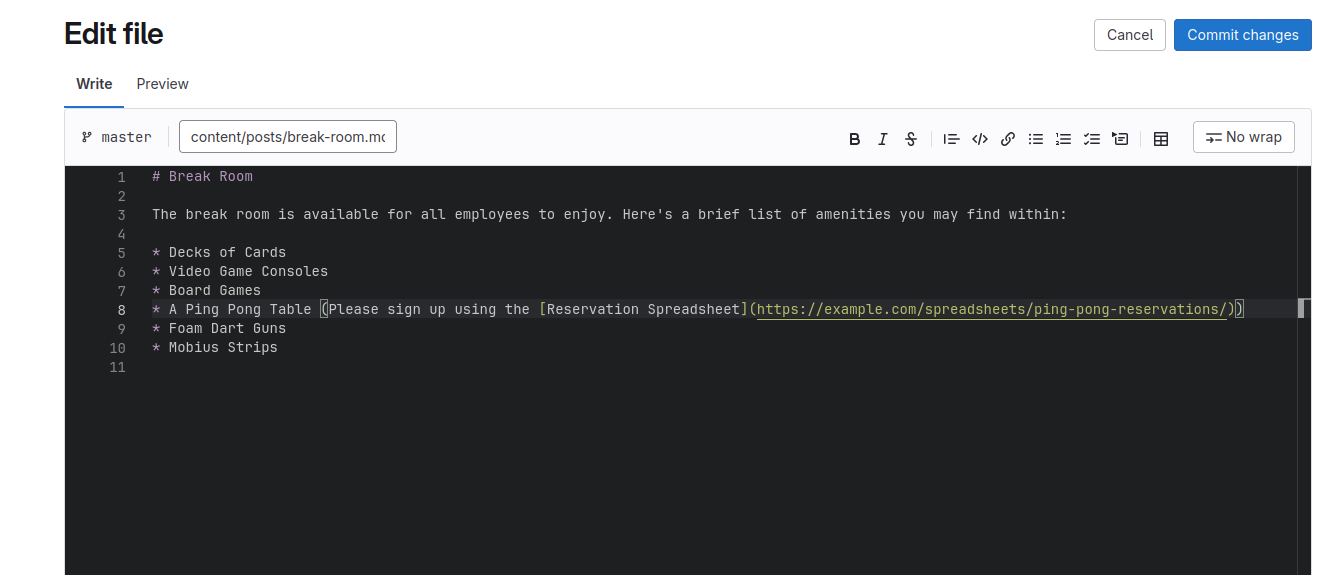The width and height of the screenshot is (1333, 575).
Task: Insert a collapsible section
Action: 1120,139
